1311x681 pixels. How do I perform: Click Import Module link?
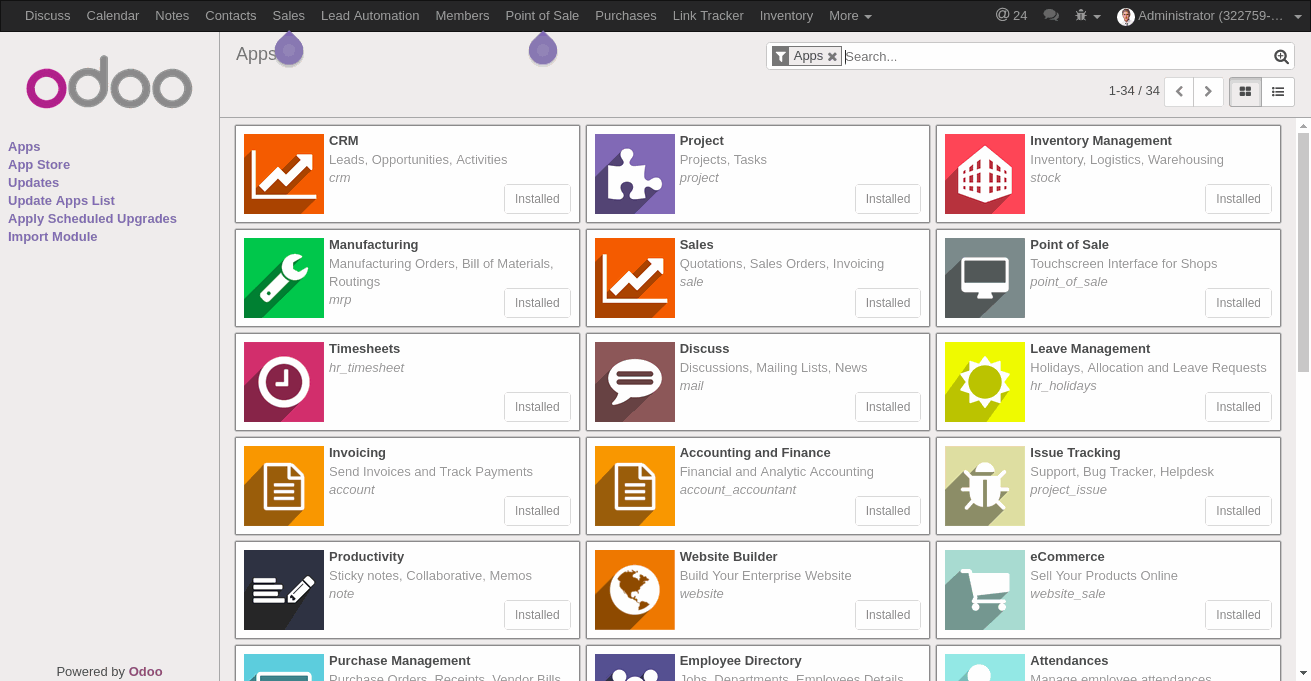pyautogui.click(x=53, y=237)
